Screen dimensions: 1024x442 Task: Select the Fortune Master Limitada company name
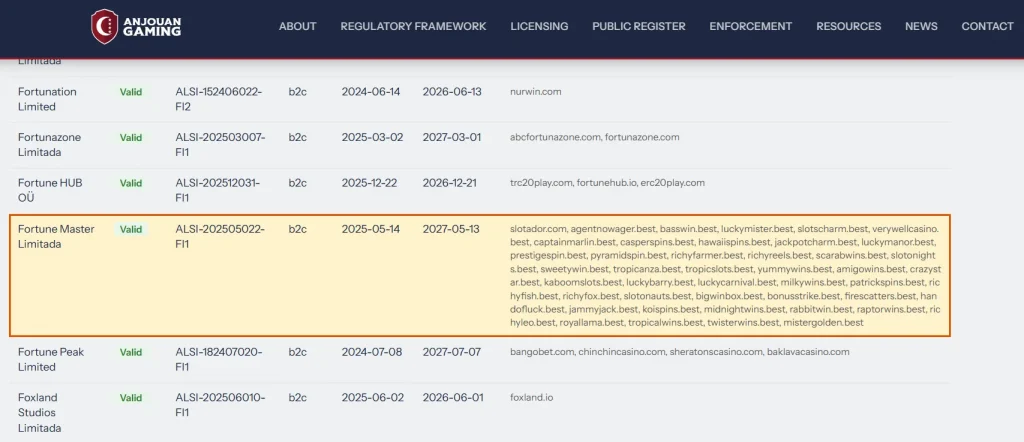(56, 237)
